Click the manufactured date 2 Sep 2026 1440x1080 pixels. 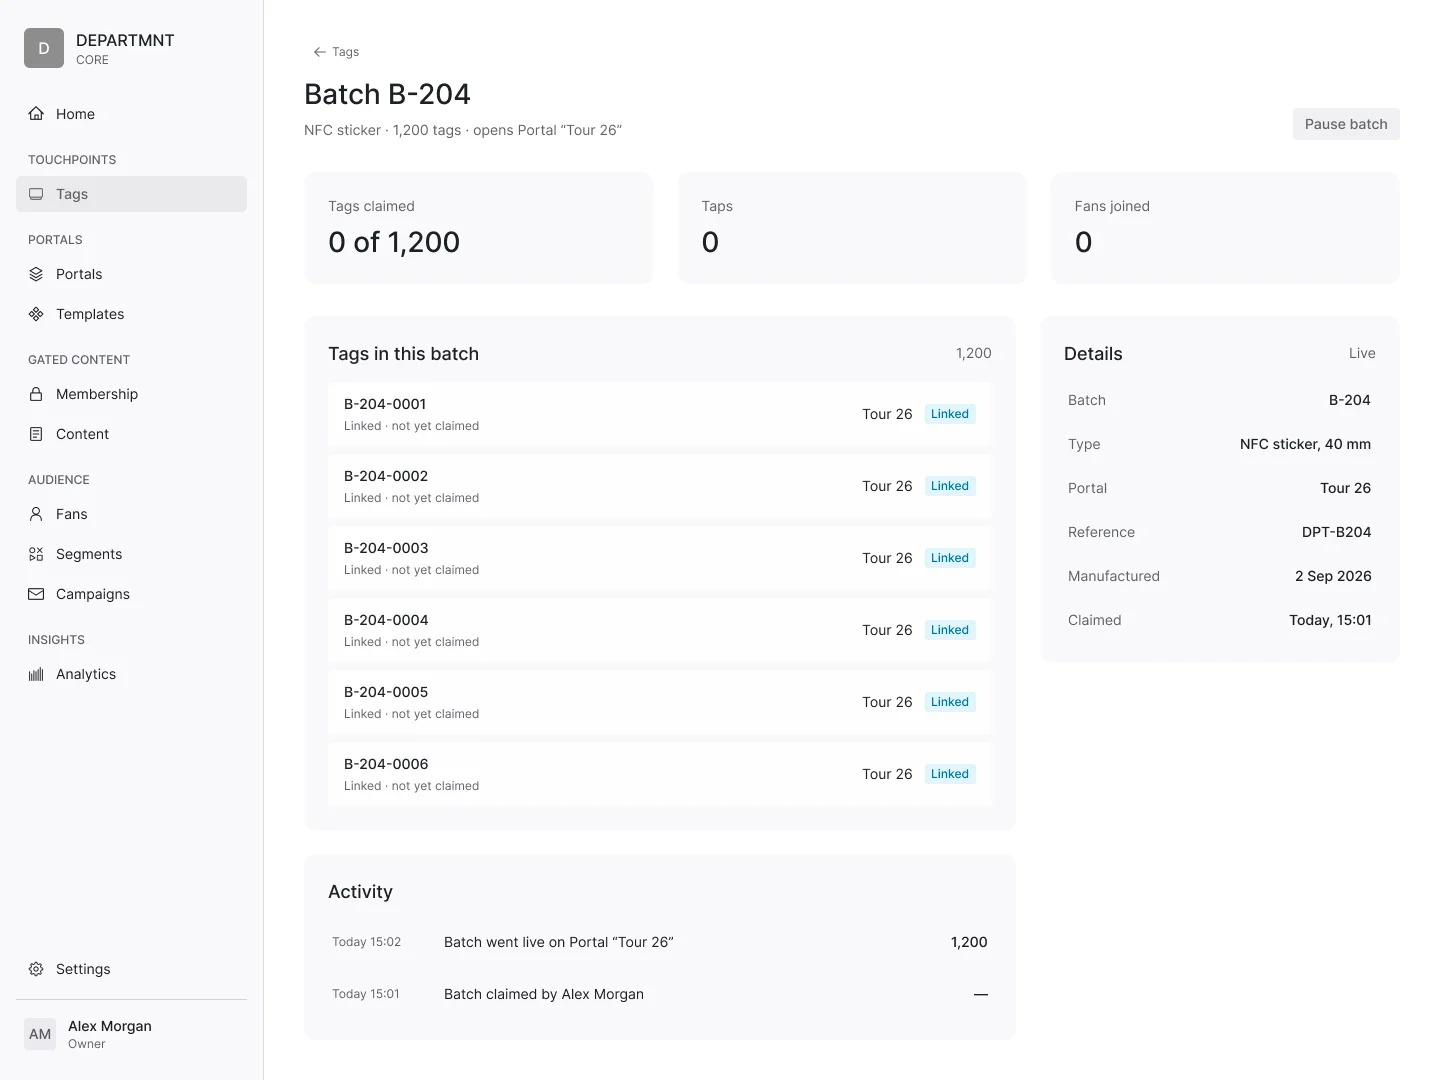coord(1333,576)
